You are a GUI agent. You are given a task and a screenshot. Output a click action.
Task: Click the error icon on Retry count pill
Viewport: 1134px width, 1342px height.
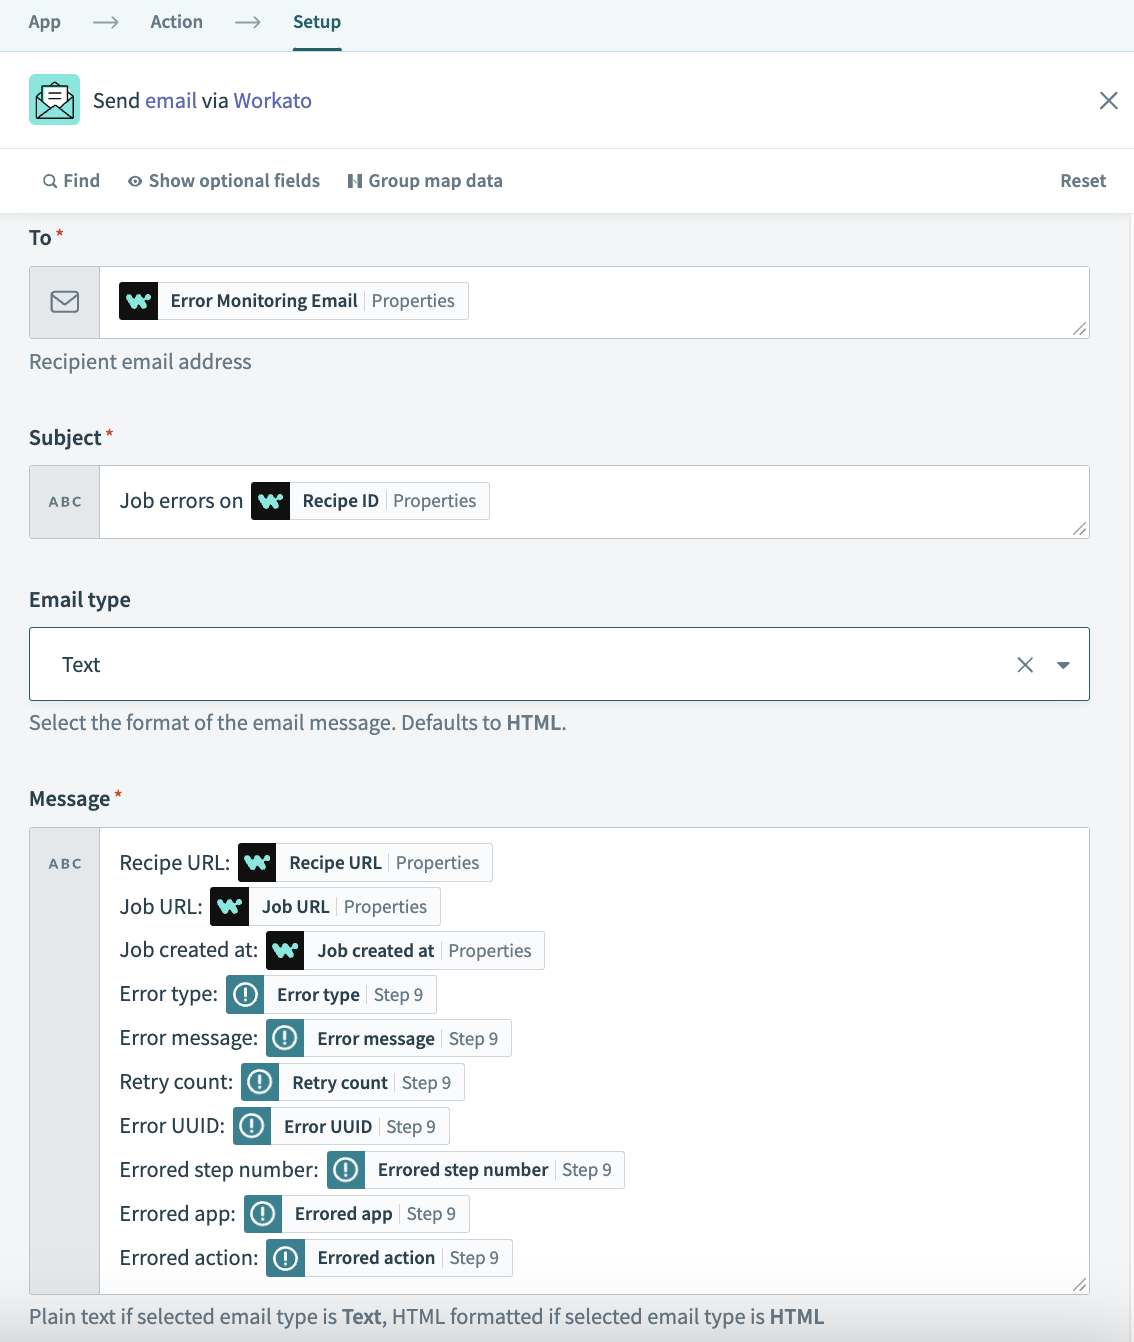259,1082
